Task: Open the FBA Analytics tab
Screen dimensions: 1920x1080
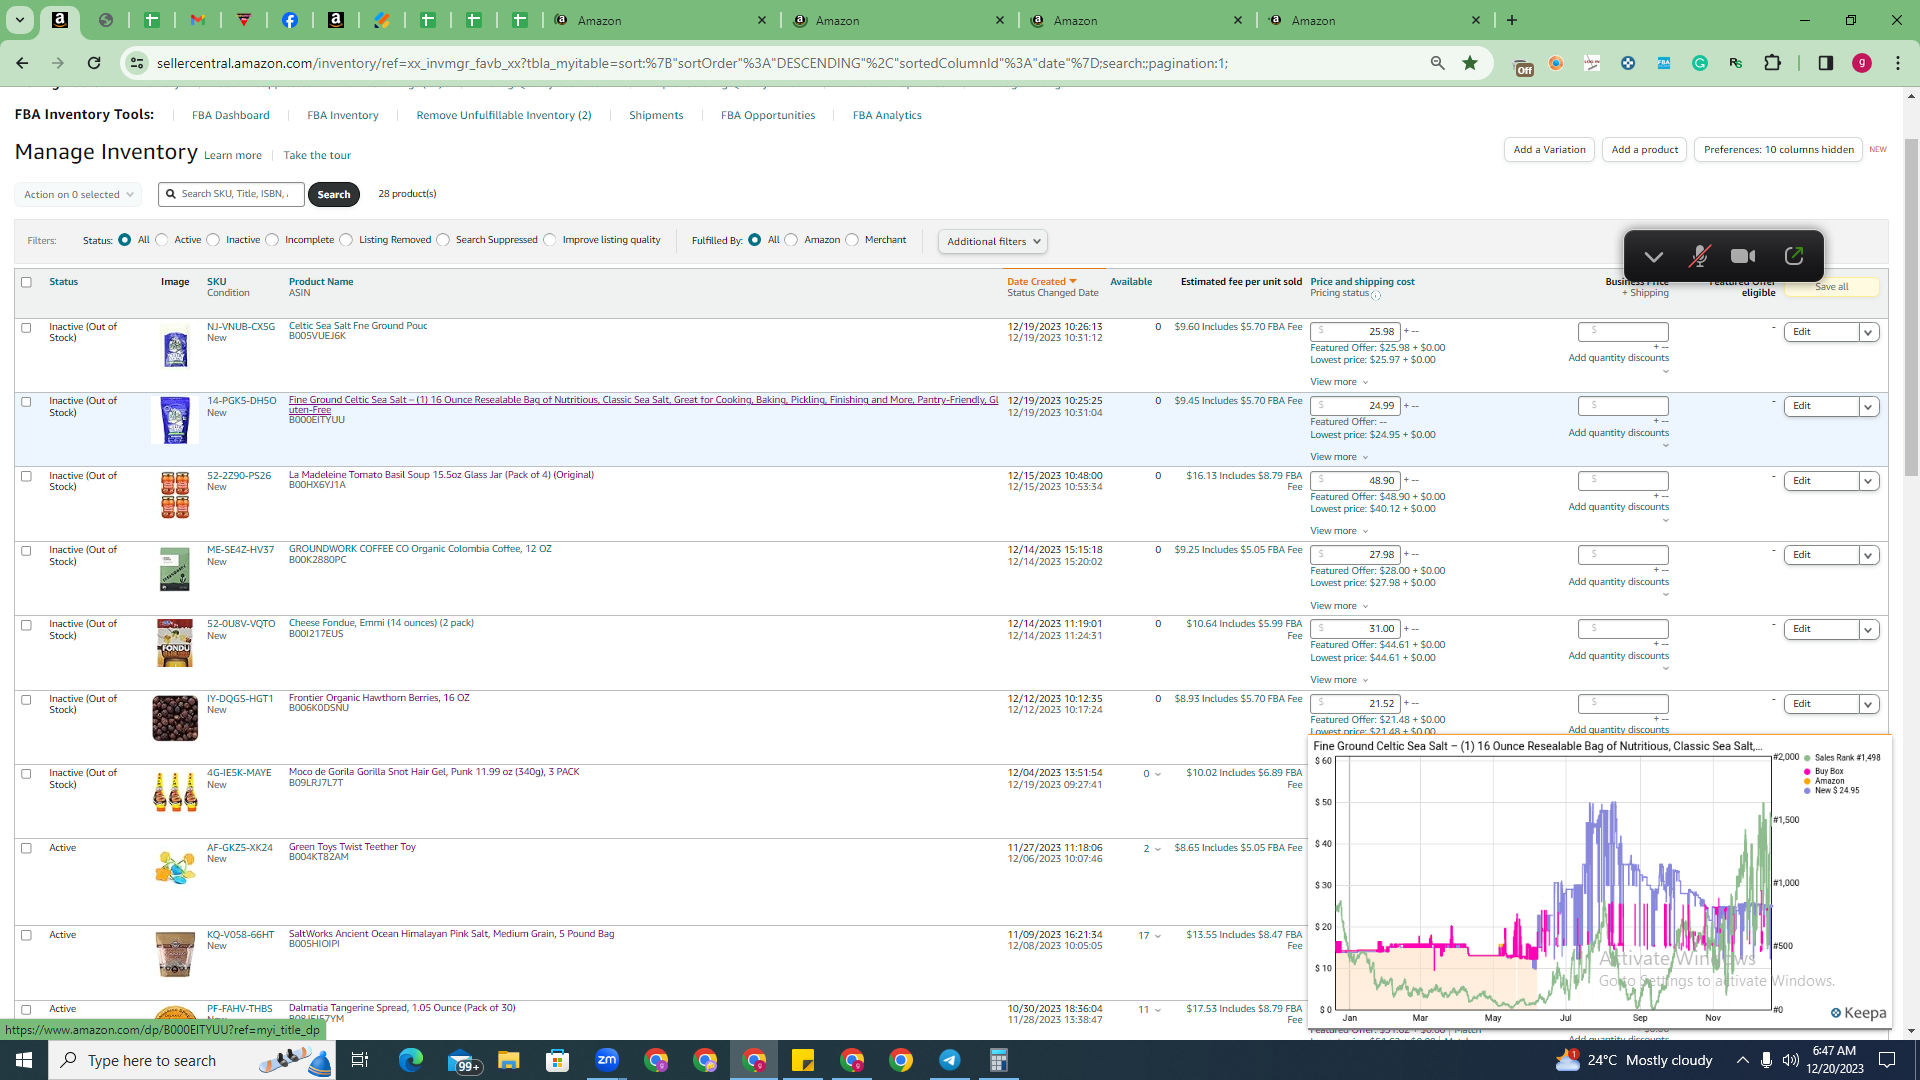Action: click(x=887, y=115)
